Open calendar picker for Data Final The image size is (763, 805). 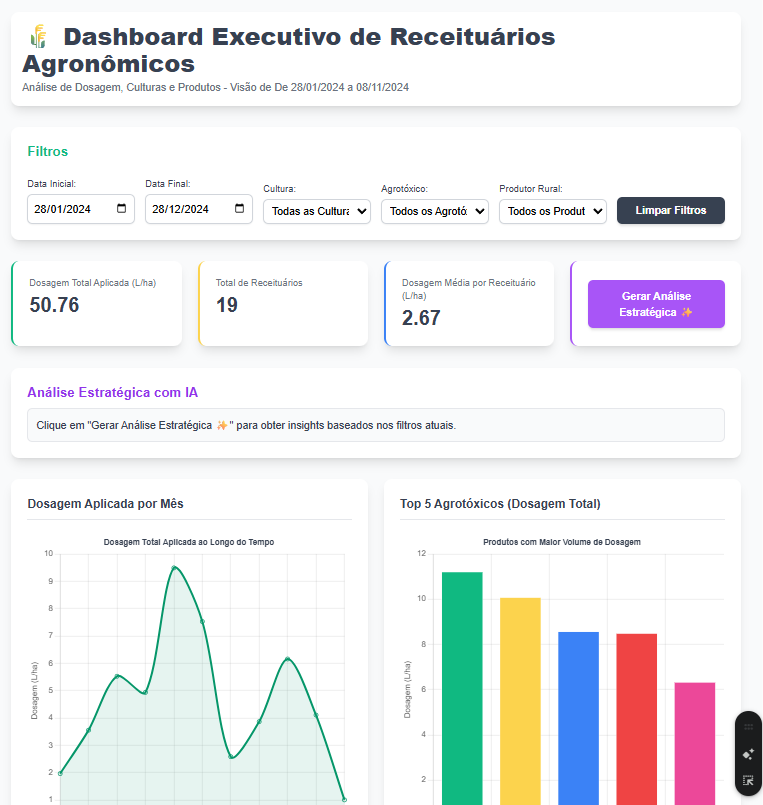(x=240, y=209)
